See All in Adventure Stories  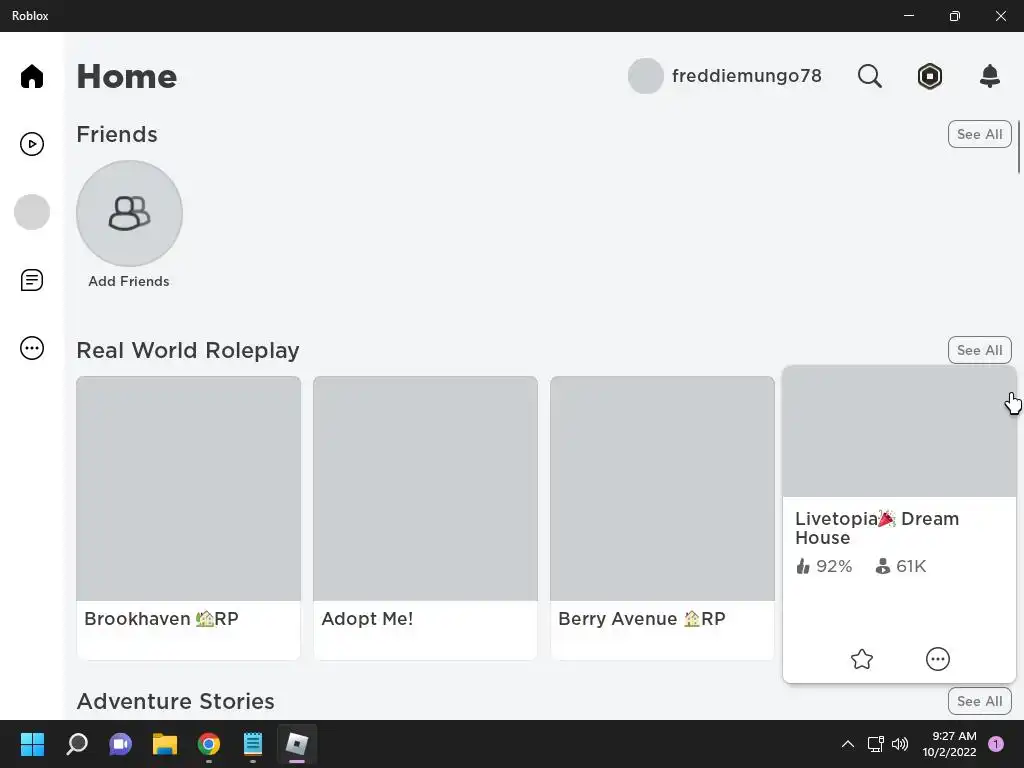pos(980,701)
